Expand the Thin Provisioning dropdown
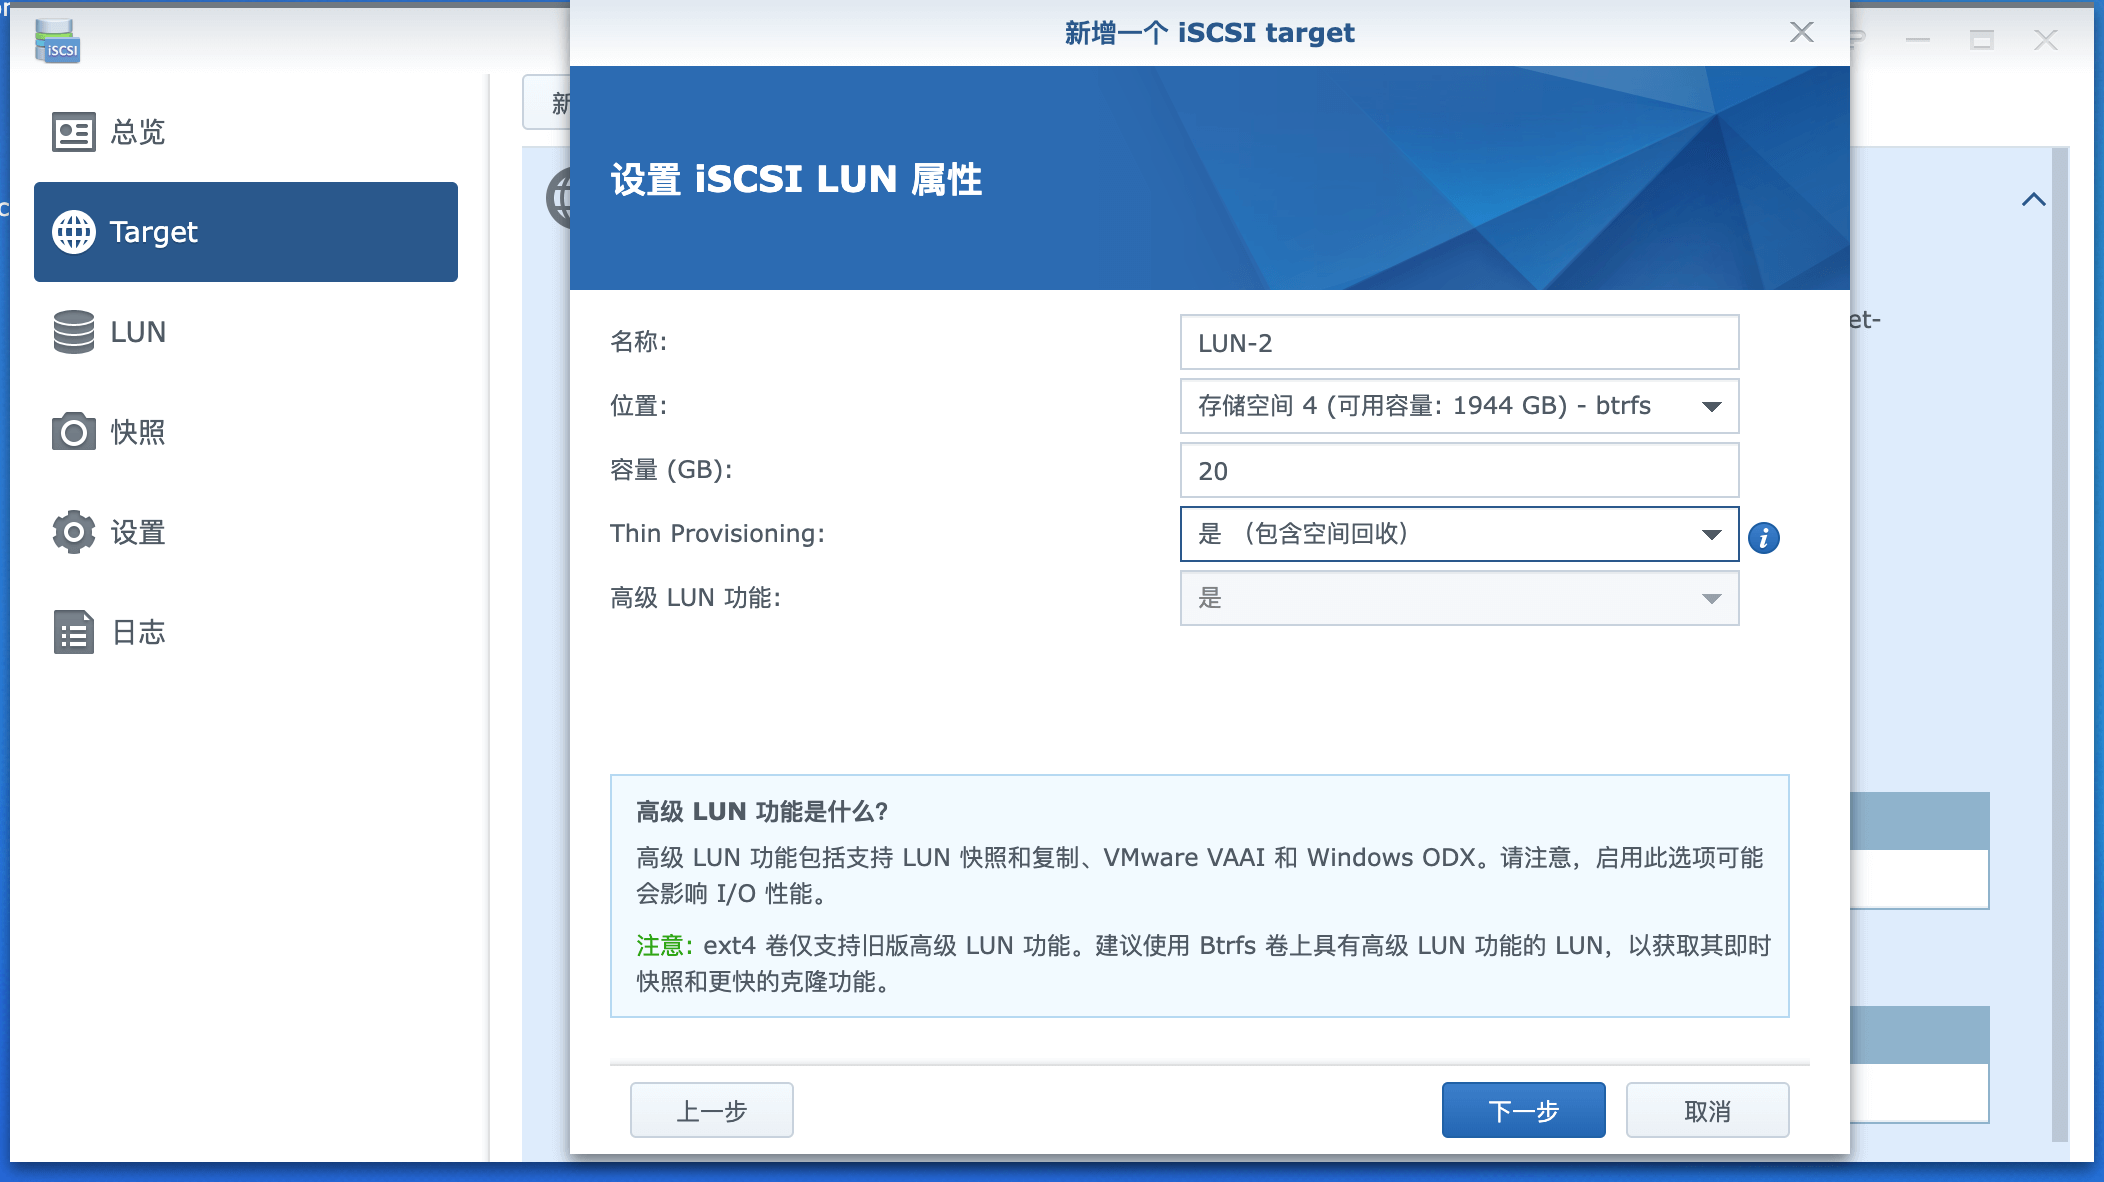Screen dimensions: 2104x1182 coord(1458,534)
